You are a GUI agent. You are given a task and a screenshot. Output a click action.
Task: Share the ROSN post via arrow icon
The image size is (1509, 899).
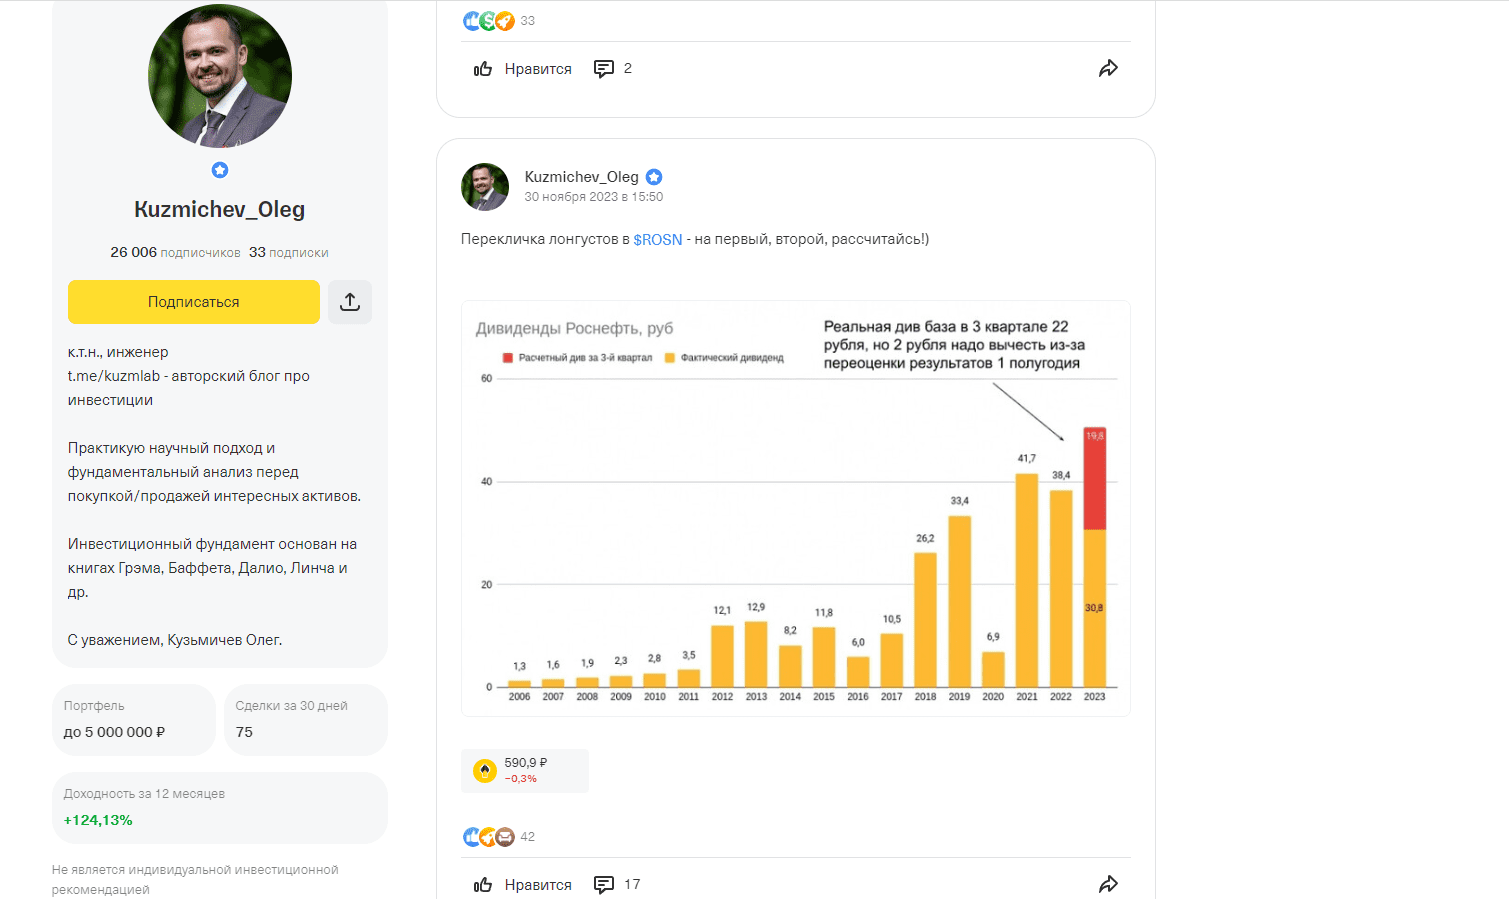coord(1108,885)
